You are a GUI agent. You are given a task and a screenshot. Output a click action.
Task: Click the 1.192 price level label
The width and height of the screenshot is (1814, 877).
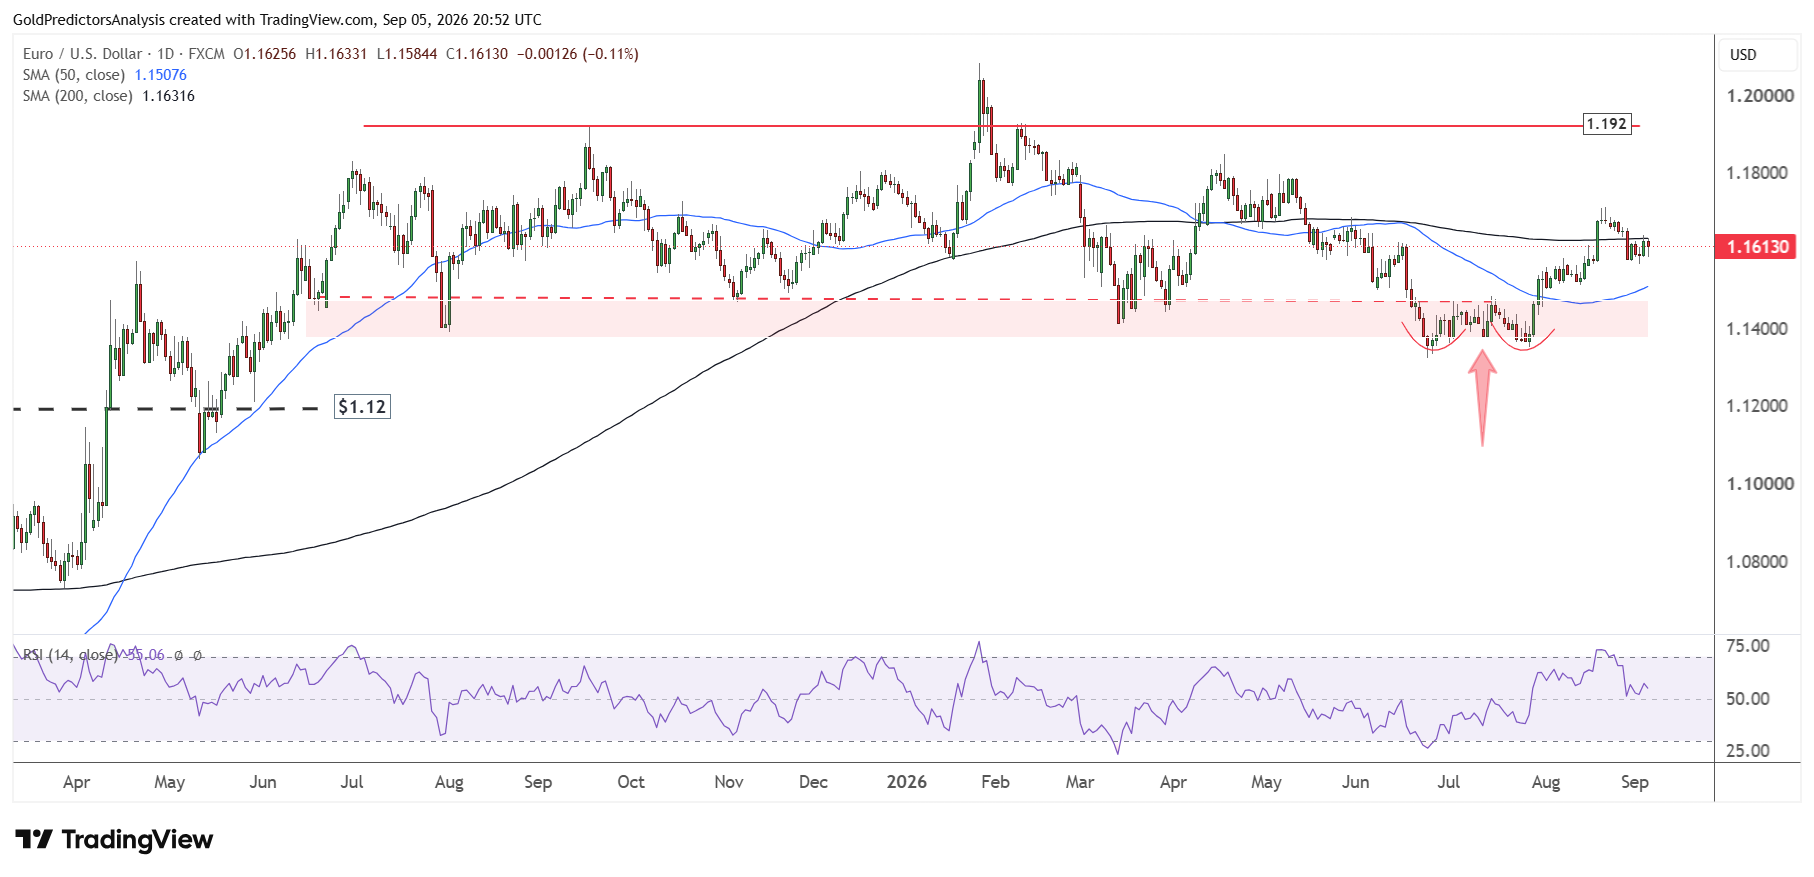(x=1607, y=124)
